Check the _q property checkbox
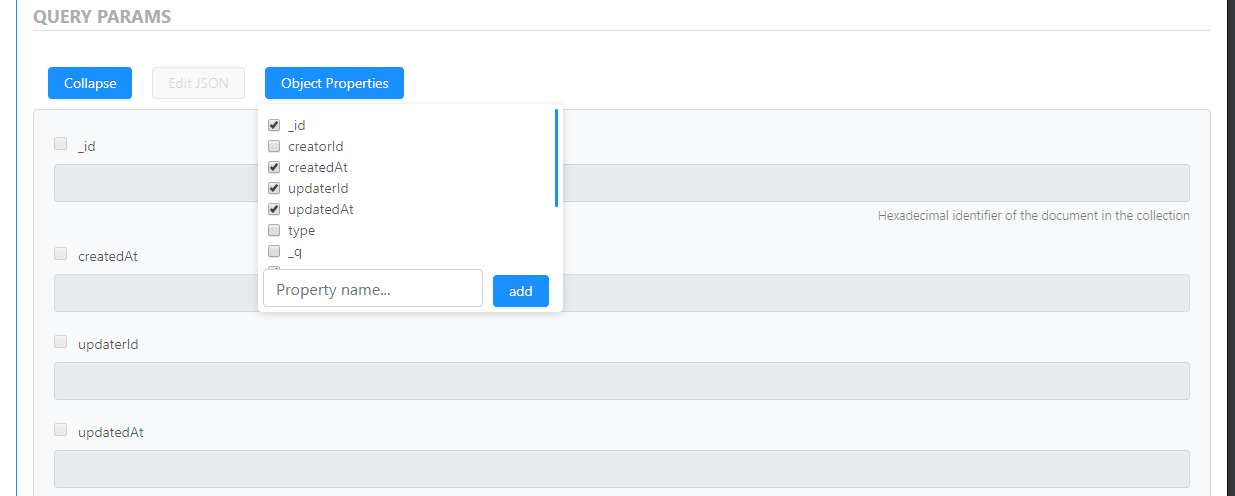The width and height of the screenshot is (1235, 496). click(274, 252)
